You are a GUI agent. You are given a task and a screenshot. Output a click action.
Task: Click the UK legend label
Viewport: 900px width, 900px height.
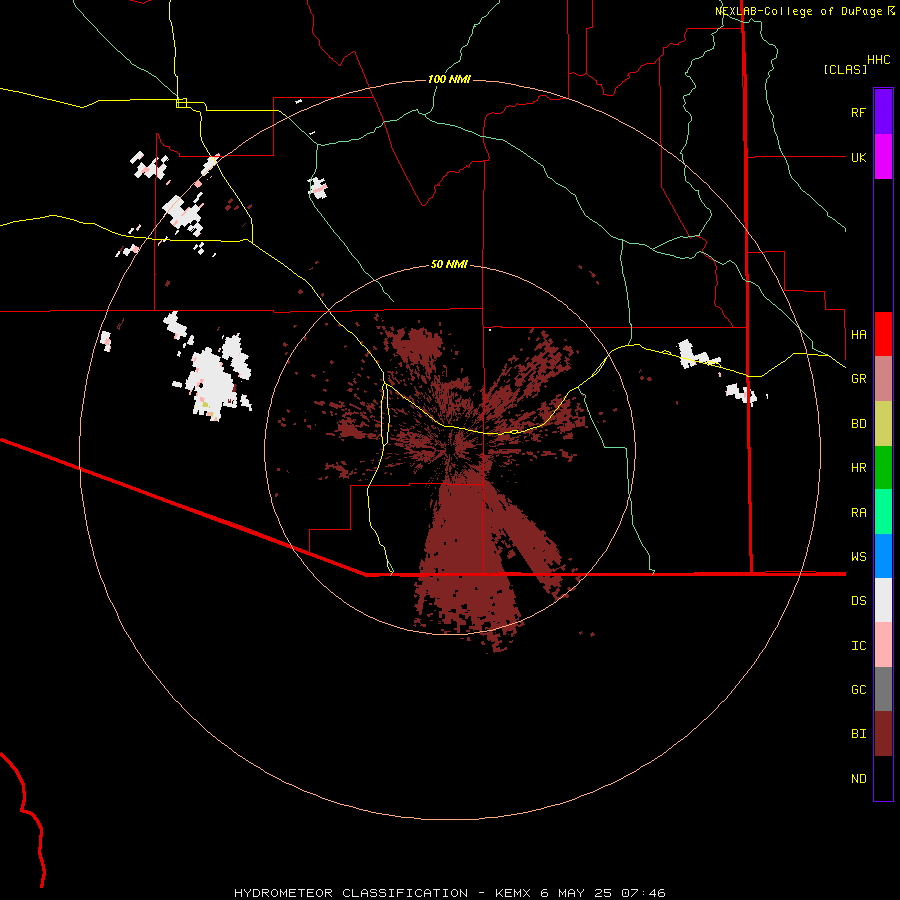point(858,158)
